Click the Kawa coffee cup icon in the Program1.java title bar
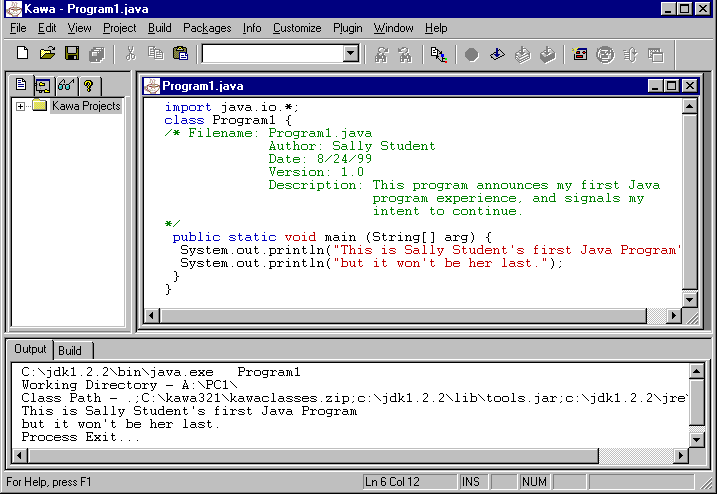 point(152,86)
